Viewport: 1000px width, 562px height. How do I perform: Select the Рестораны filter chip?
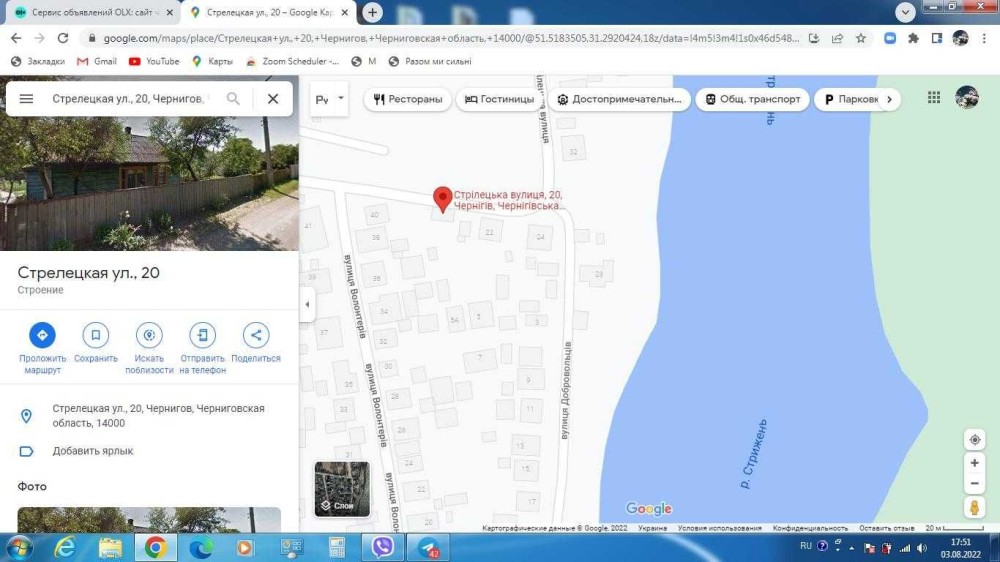tap(407, 100)
